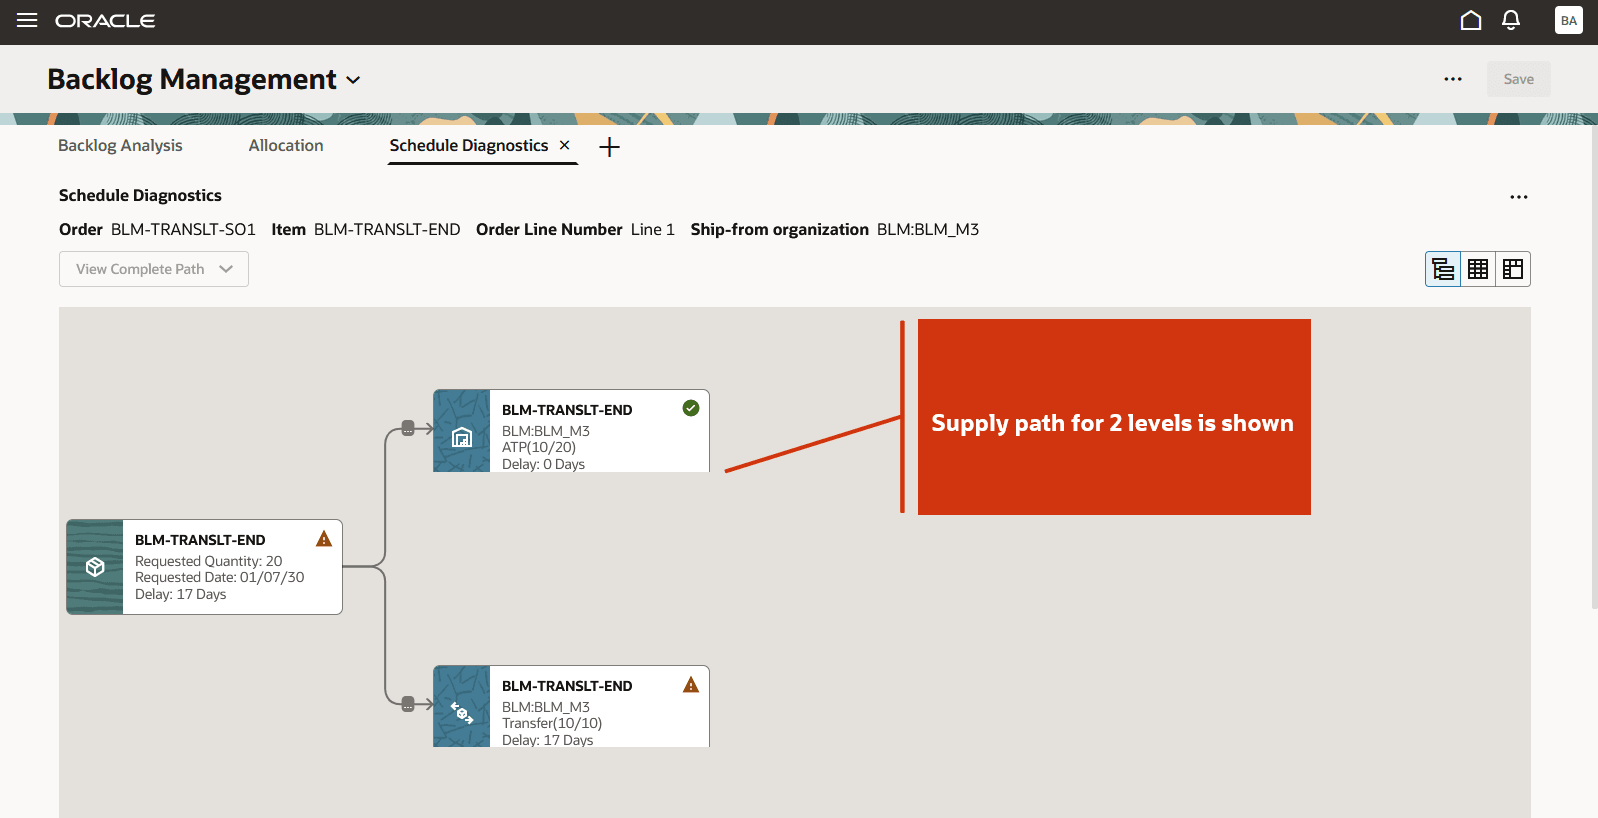The image size is (1598, 818).
Task: Click the disabled Save button
Action: 1518,79
